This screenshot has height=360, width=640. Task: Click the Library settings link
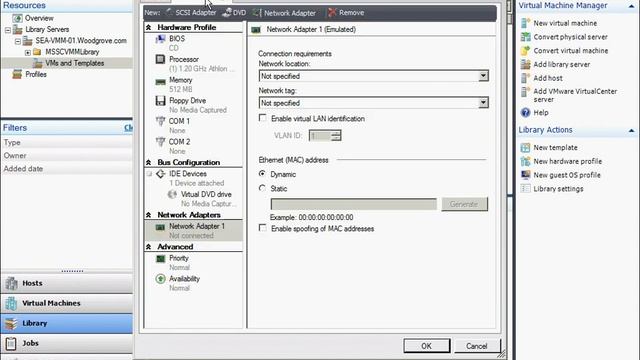558,189
